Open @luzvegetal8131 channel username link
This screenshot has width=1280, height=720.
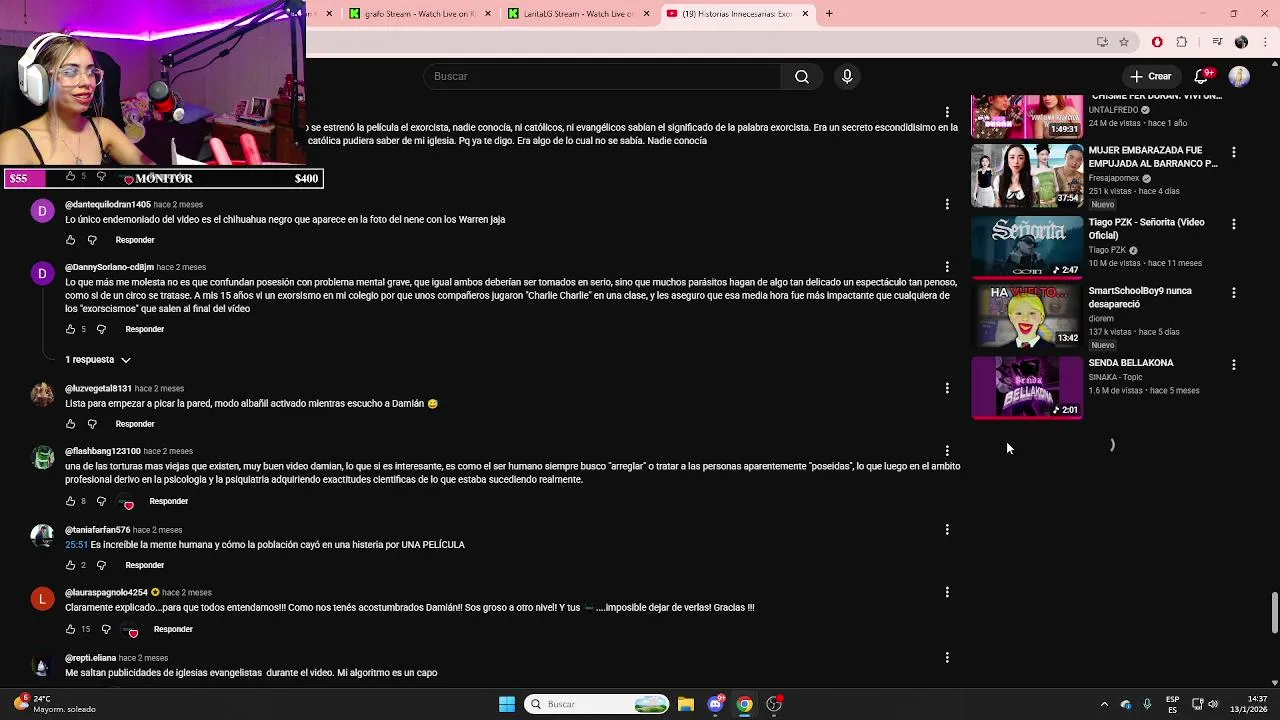[x=98, y=388]
